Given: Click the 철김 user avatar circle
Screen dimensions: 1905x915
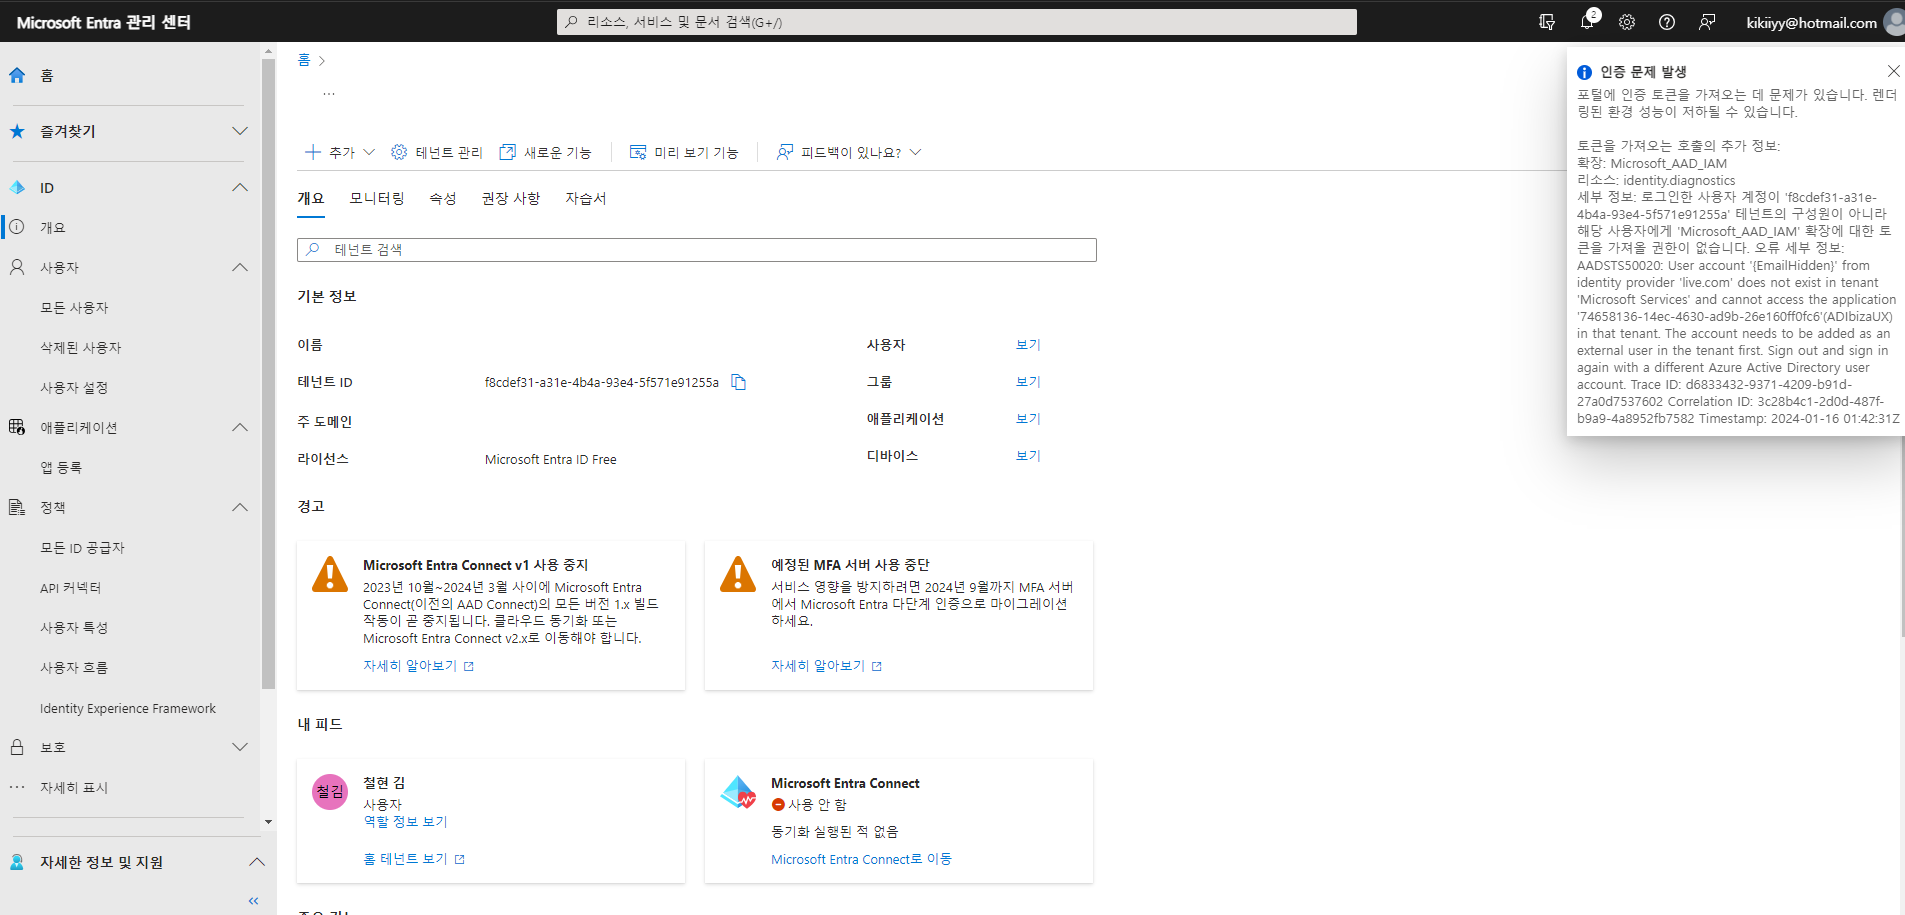Looking at the screenshot, I should (x=330, y=792).
